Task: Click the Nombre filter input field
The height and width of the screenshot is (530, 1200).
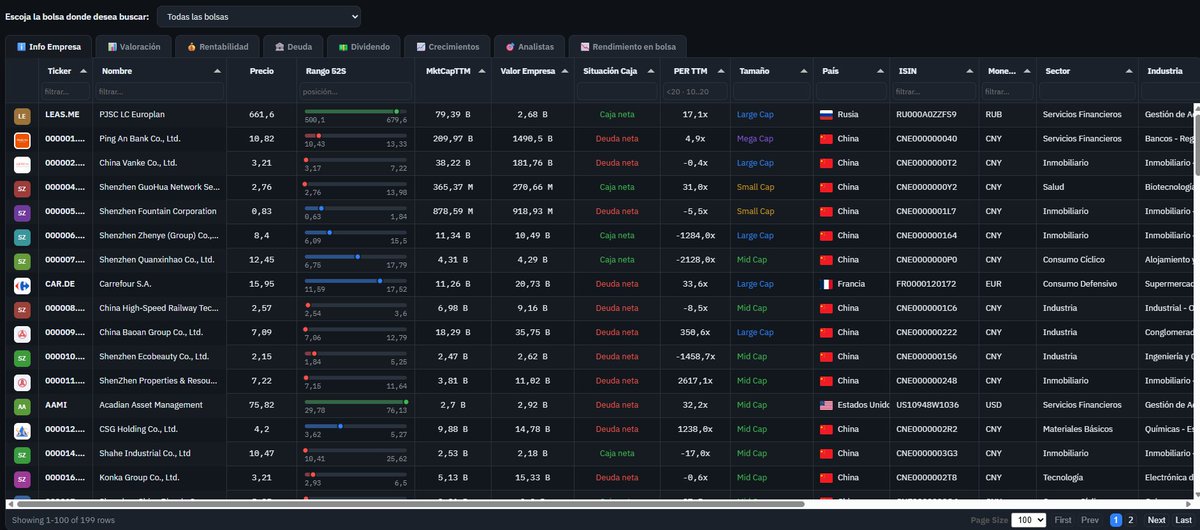Action: [x=160, y=92]
